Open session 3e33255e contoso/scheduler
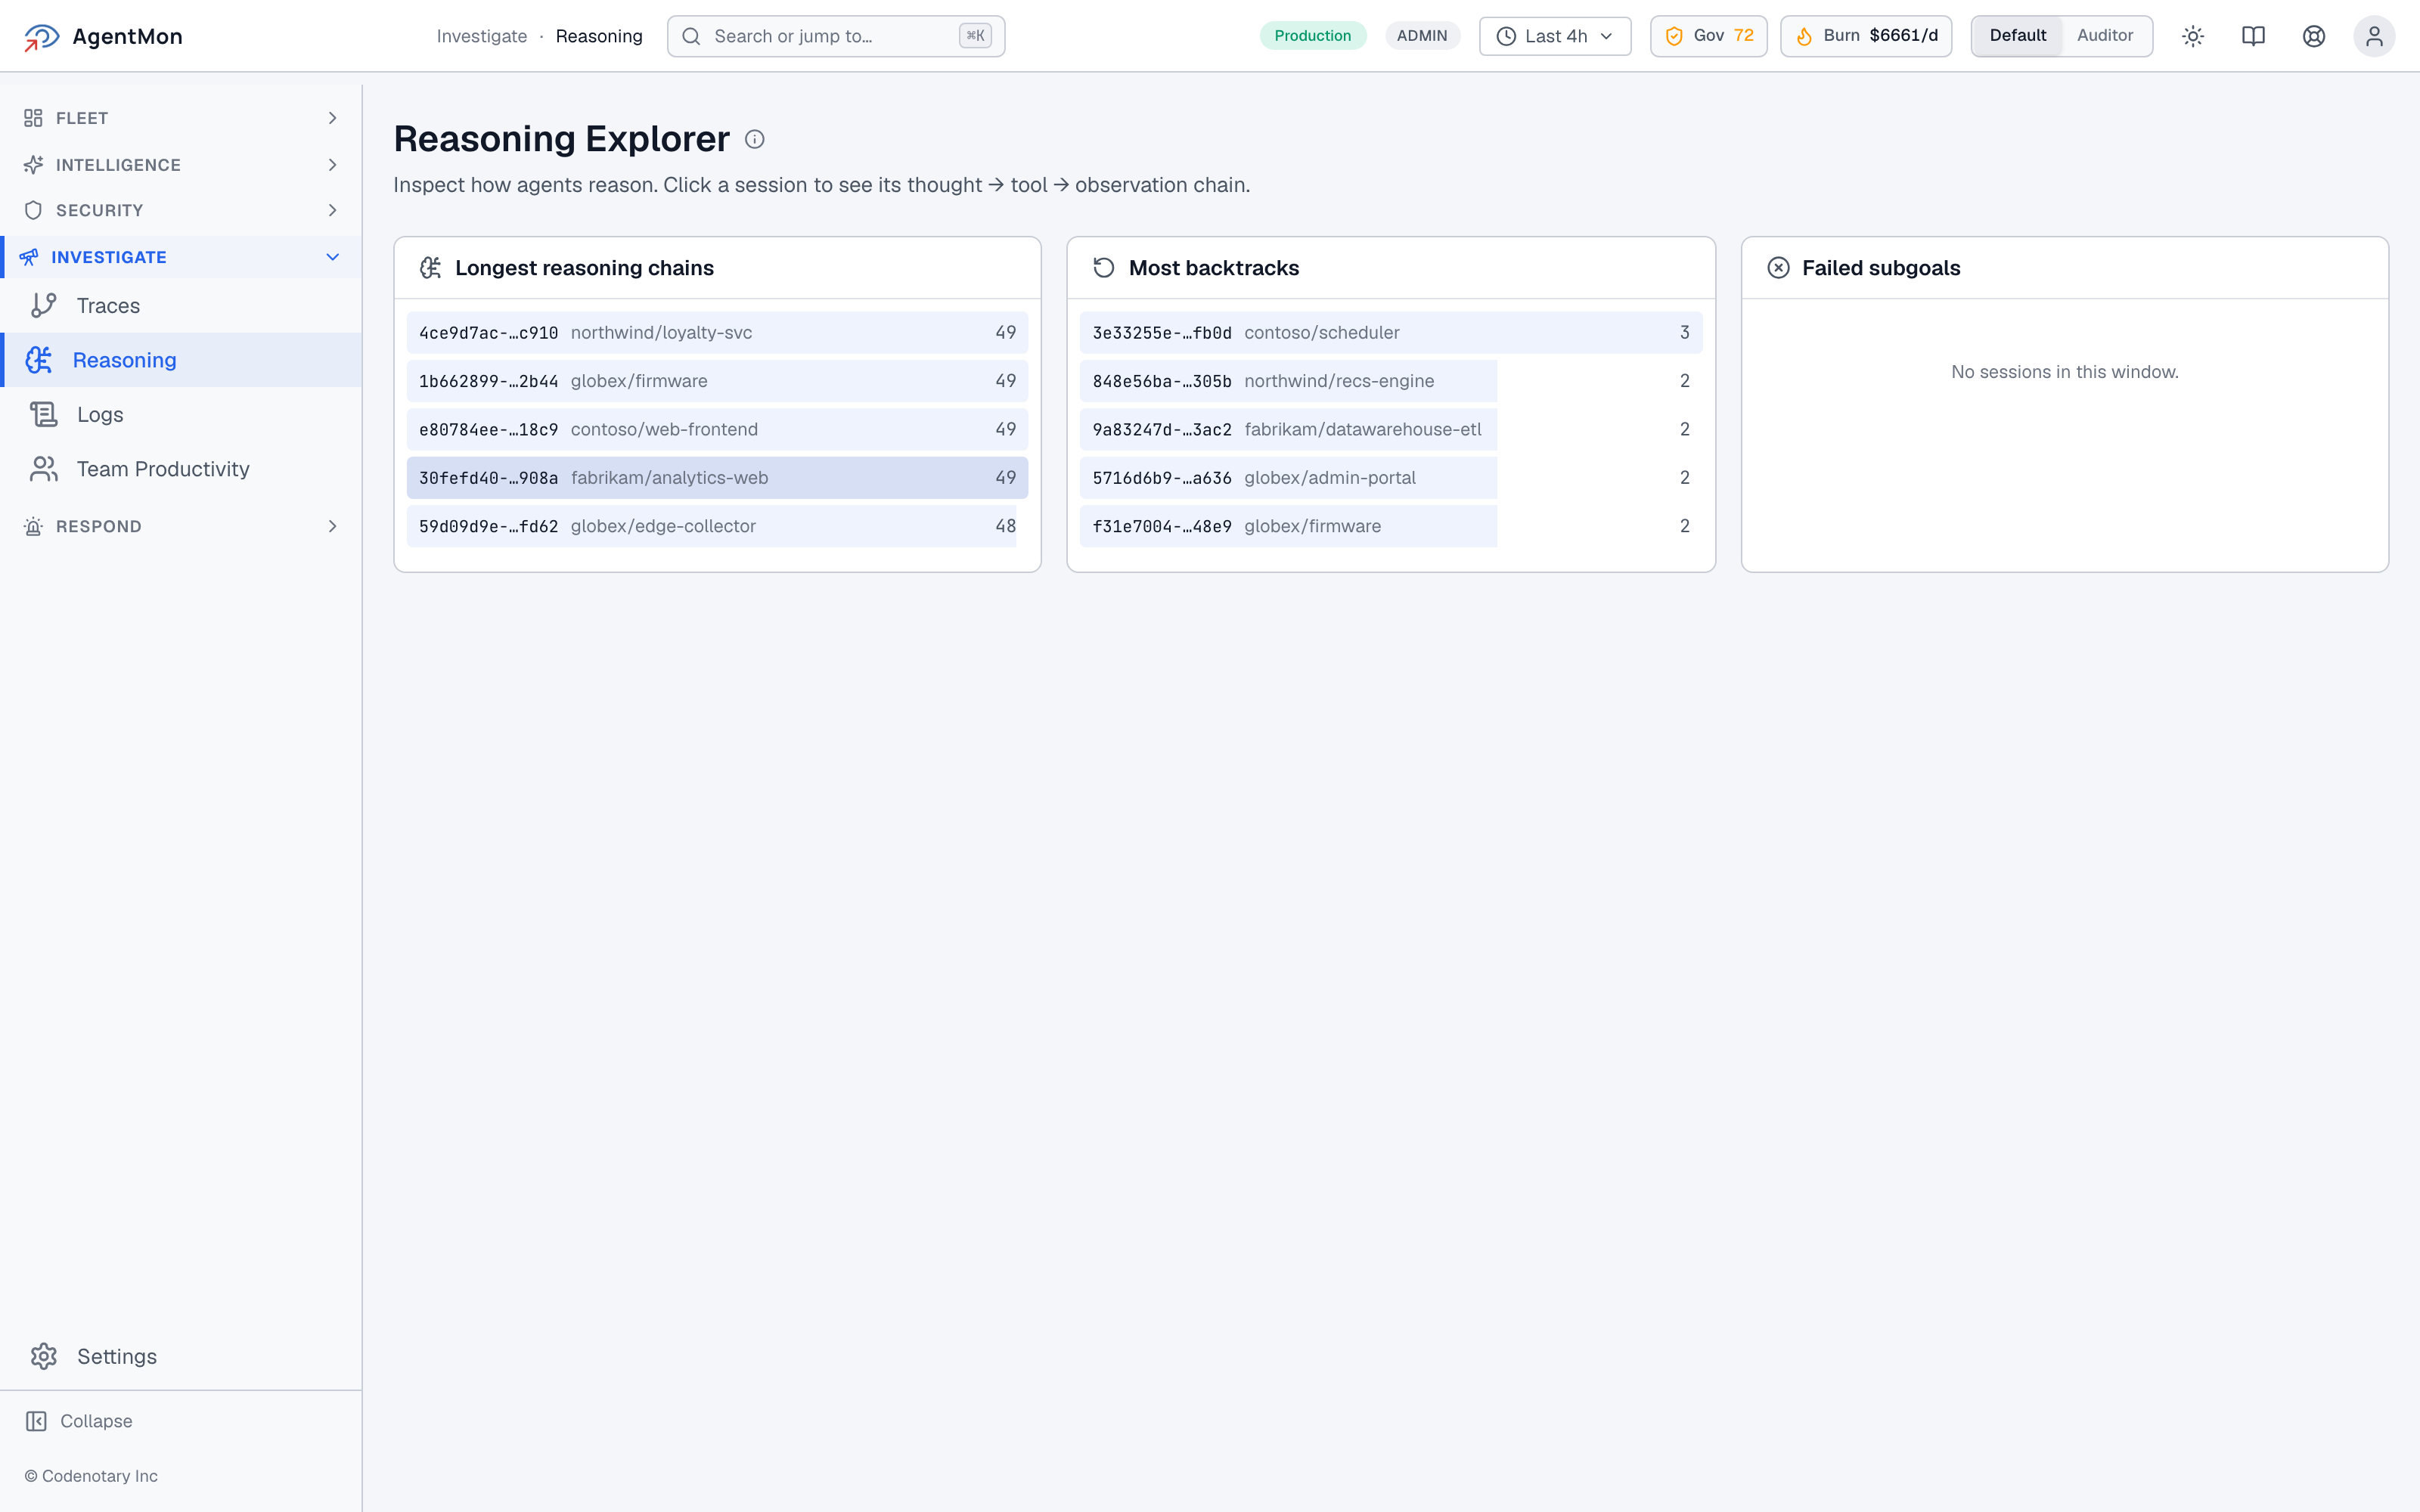Viewport: 2420px width, 1512px height. [1391, 333]
